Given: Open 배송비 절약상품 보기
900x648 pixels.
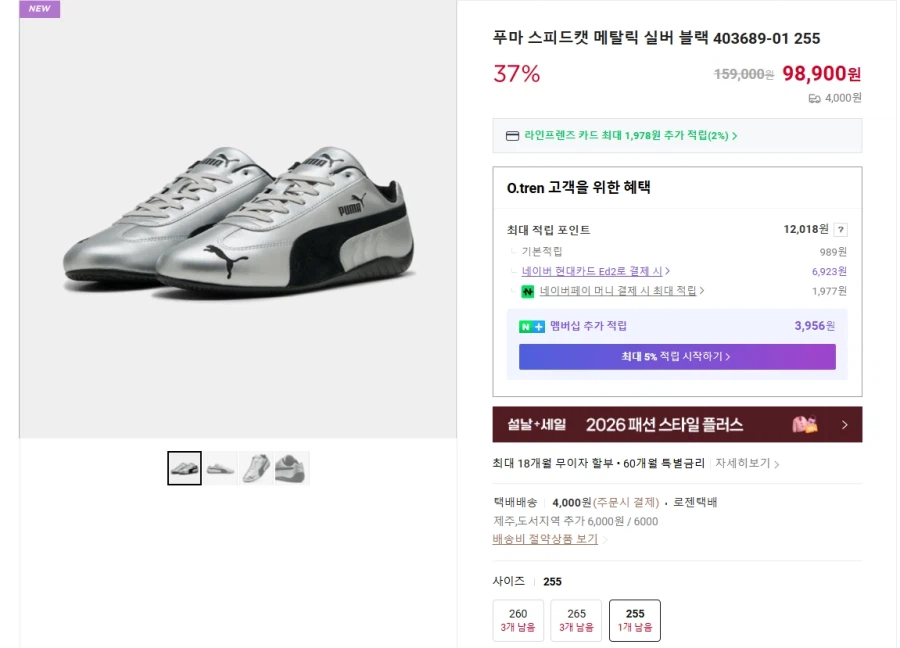Looking at the screenshot, I should [x=543, y=539].
